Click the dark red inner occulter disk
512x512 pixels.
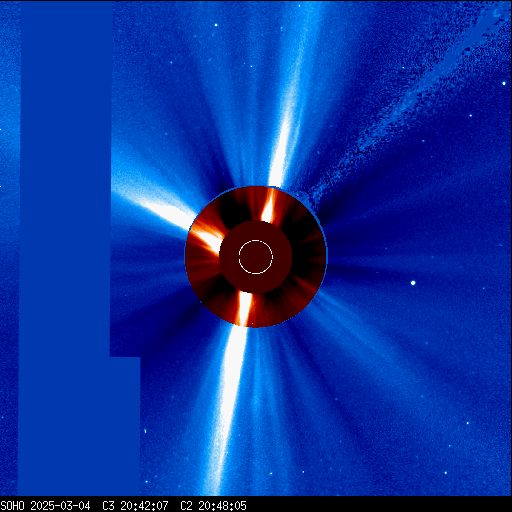pos(256,257)
